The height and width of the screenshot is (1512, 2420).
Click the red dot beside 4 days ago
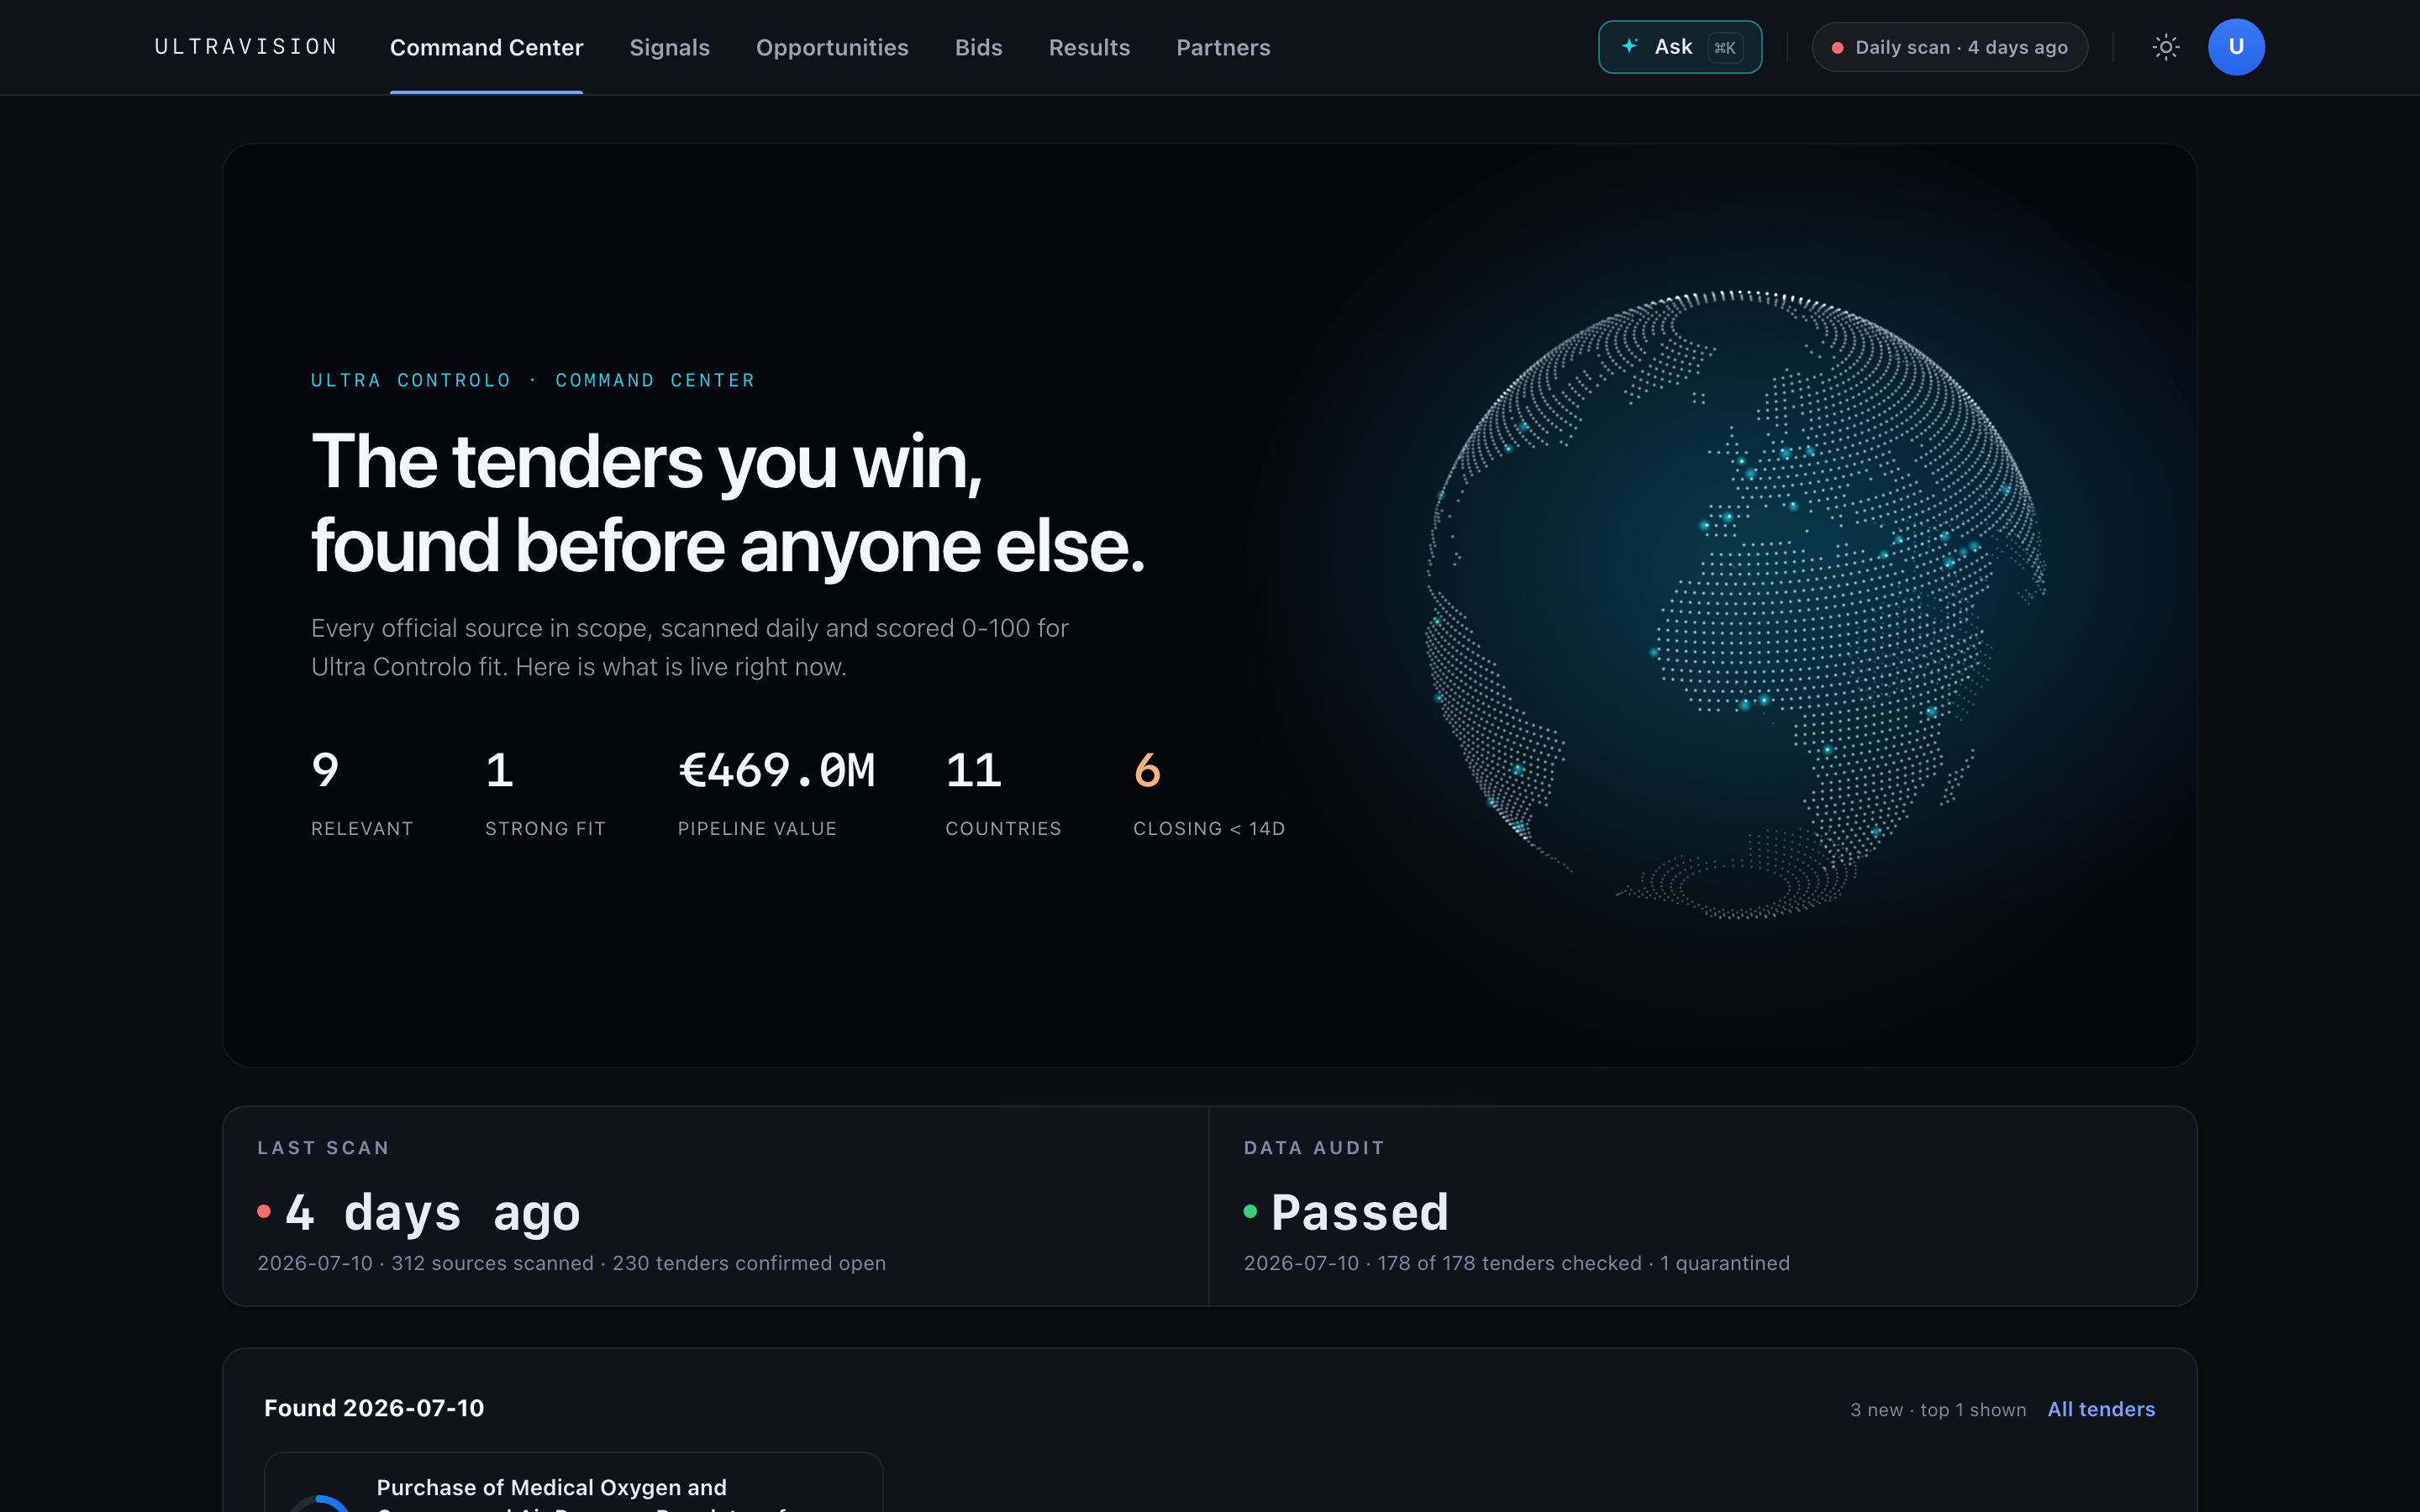tap(264, 1211)
